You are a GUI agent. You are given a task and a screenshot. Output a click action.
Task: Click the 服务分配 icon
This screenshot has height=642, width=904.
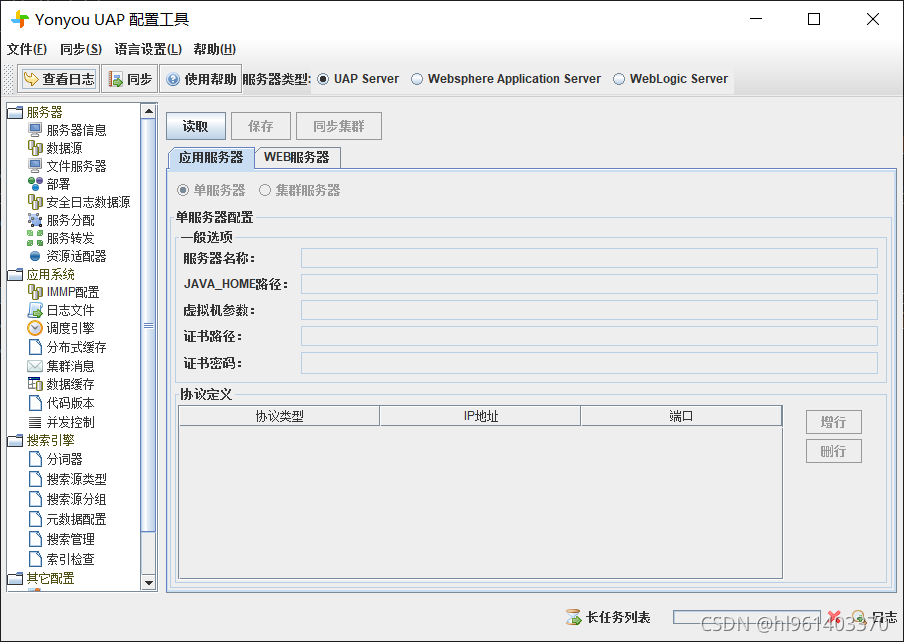(x=35, y=220)
